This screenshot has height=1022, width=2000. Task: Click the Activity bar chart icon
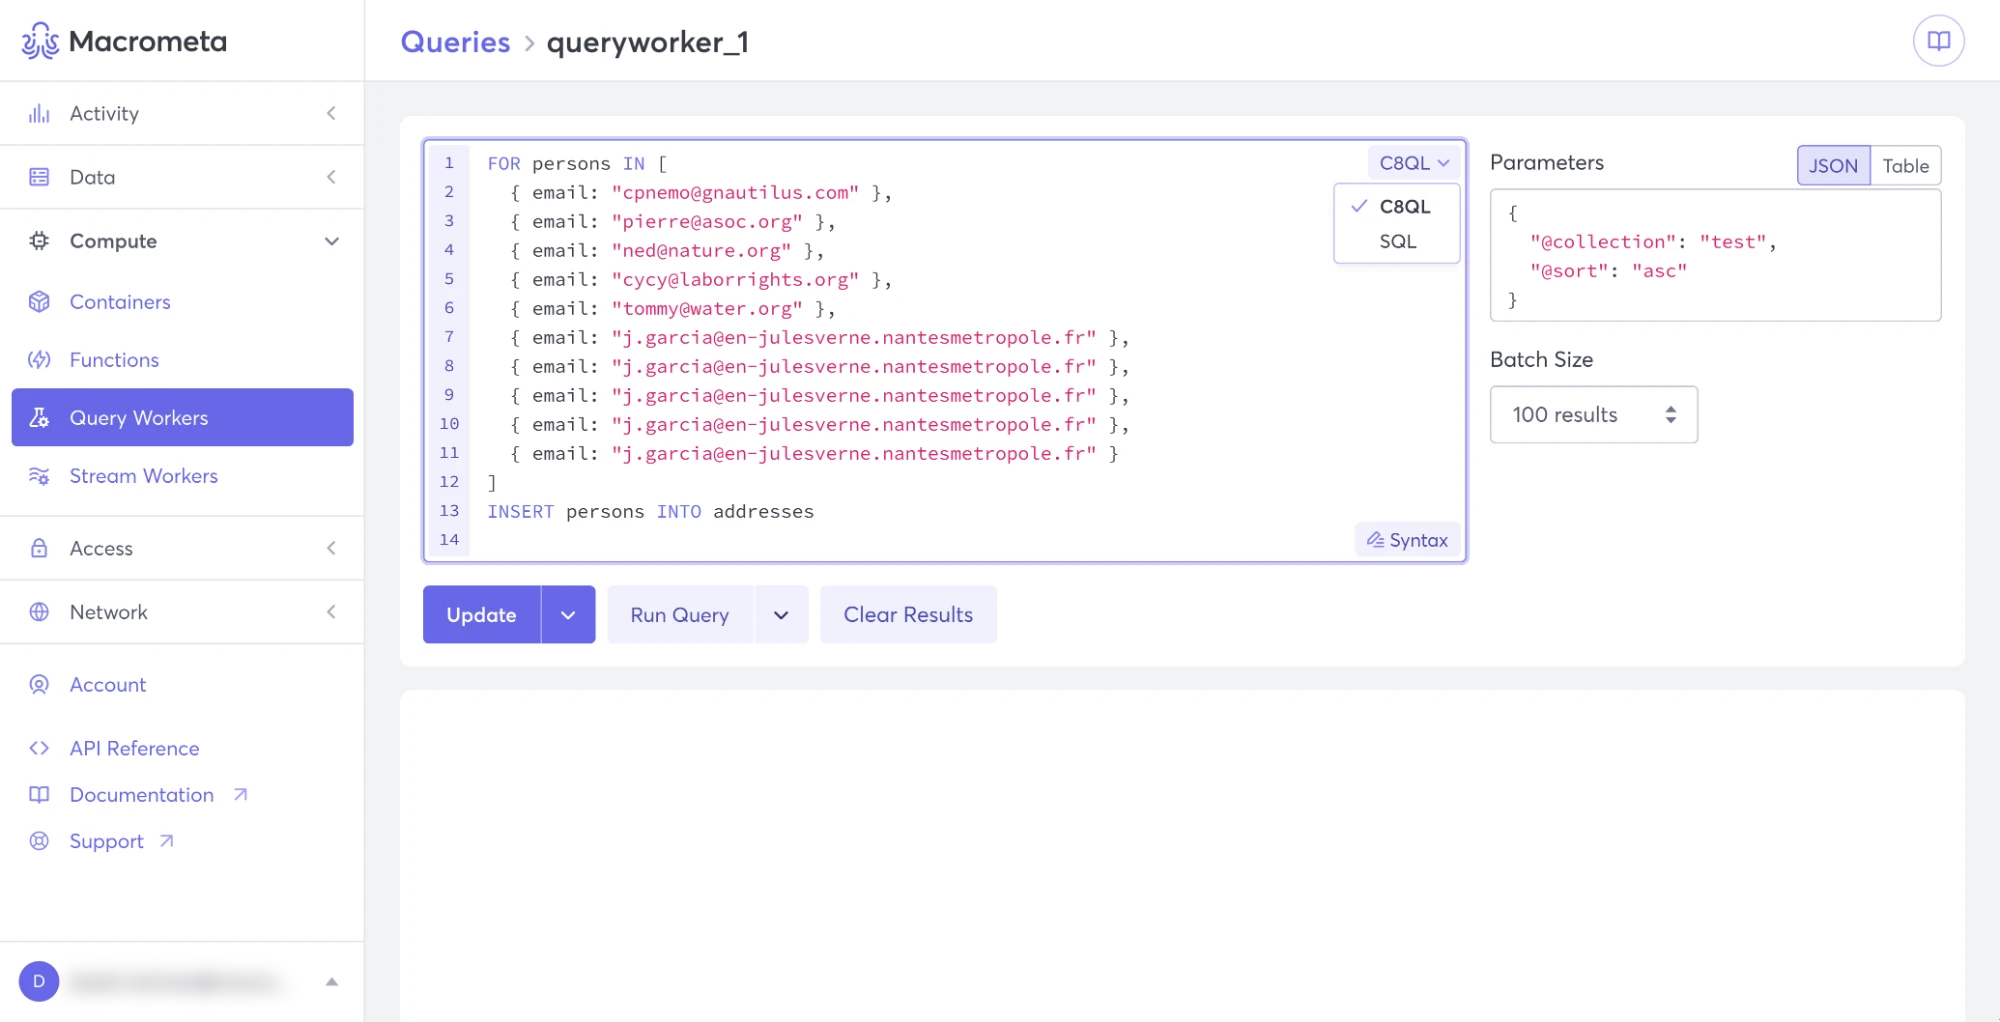[x=39, y=113]
